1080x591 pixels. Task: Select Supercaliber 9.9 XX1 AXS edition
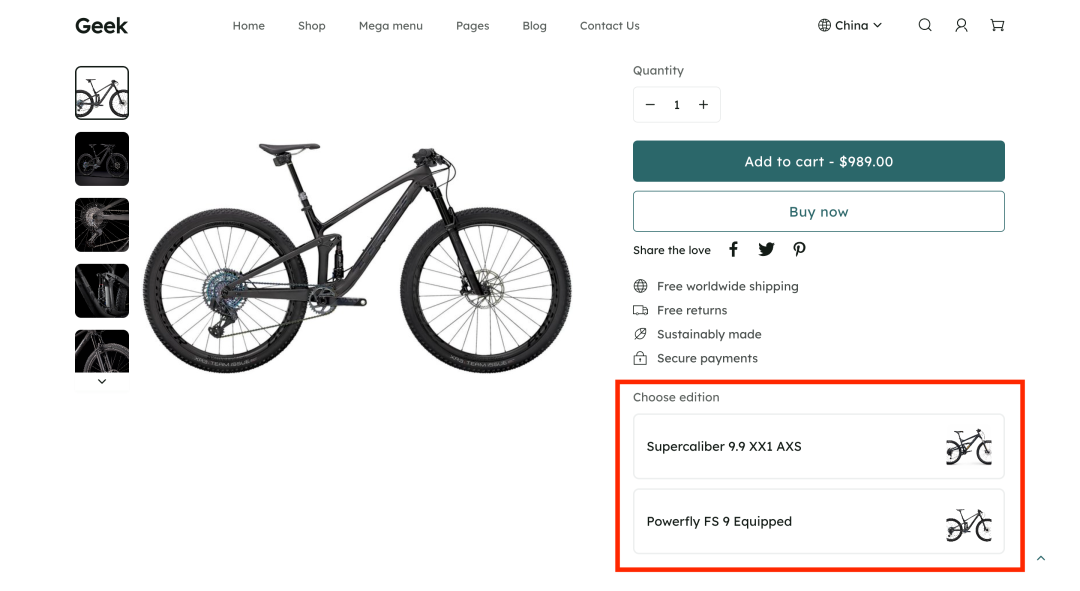tap(818, 446)
